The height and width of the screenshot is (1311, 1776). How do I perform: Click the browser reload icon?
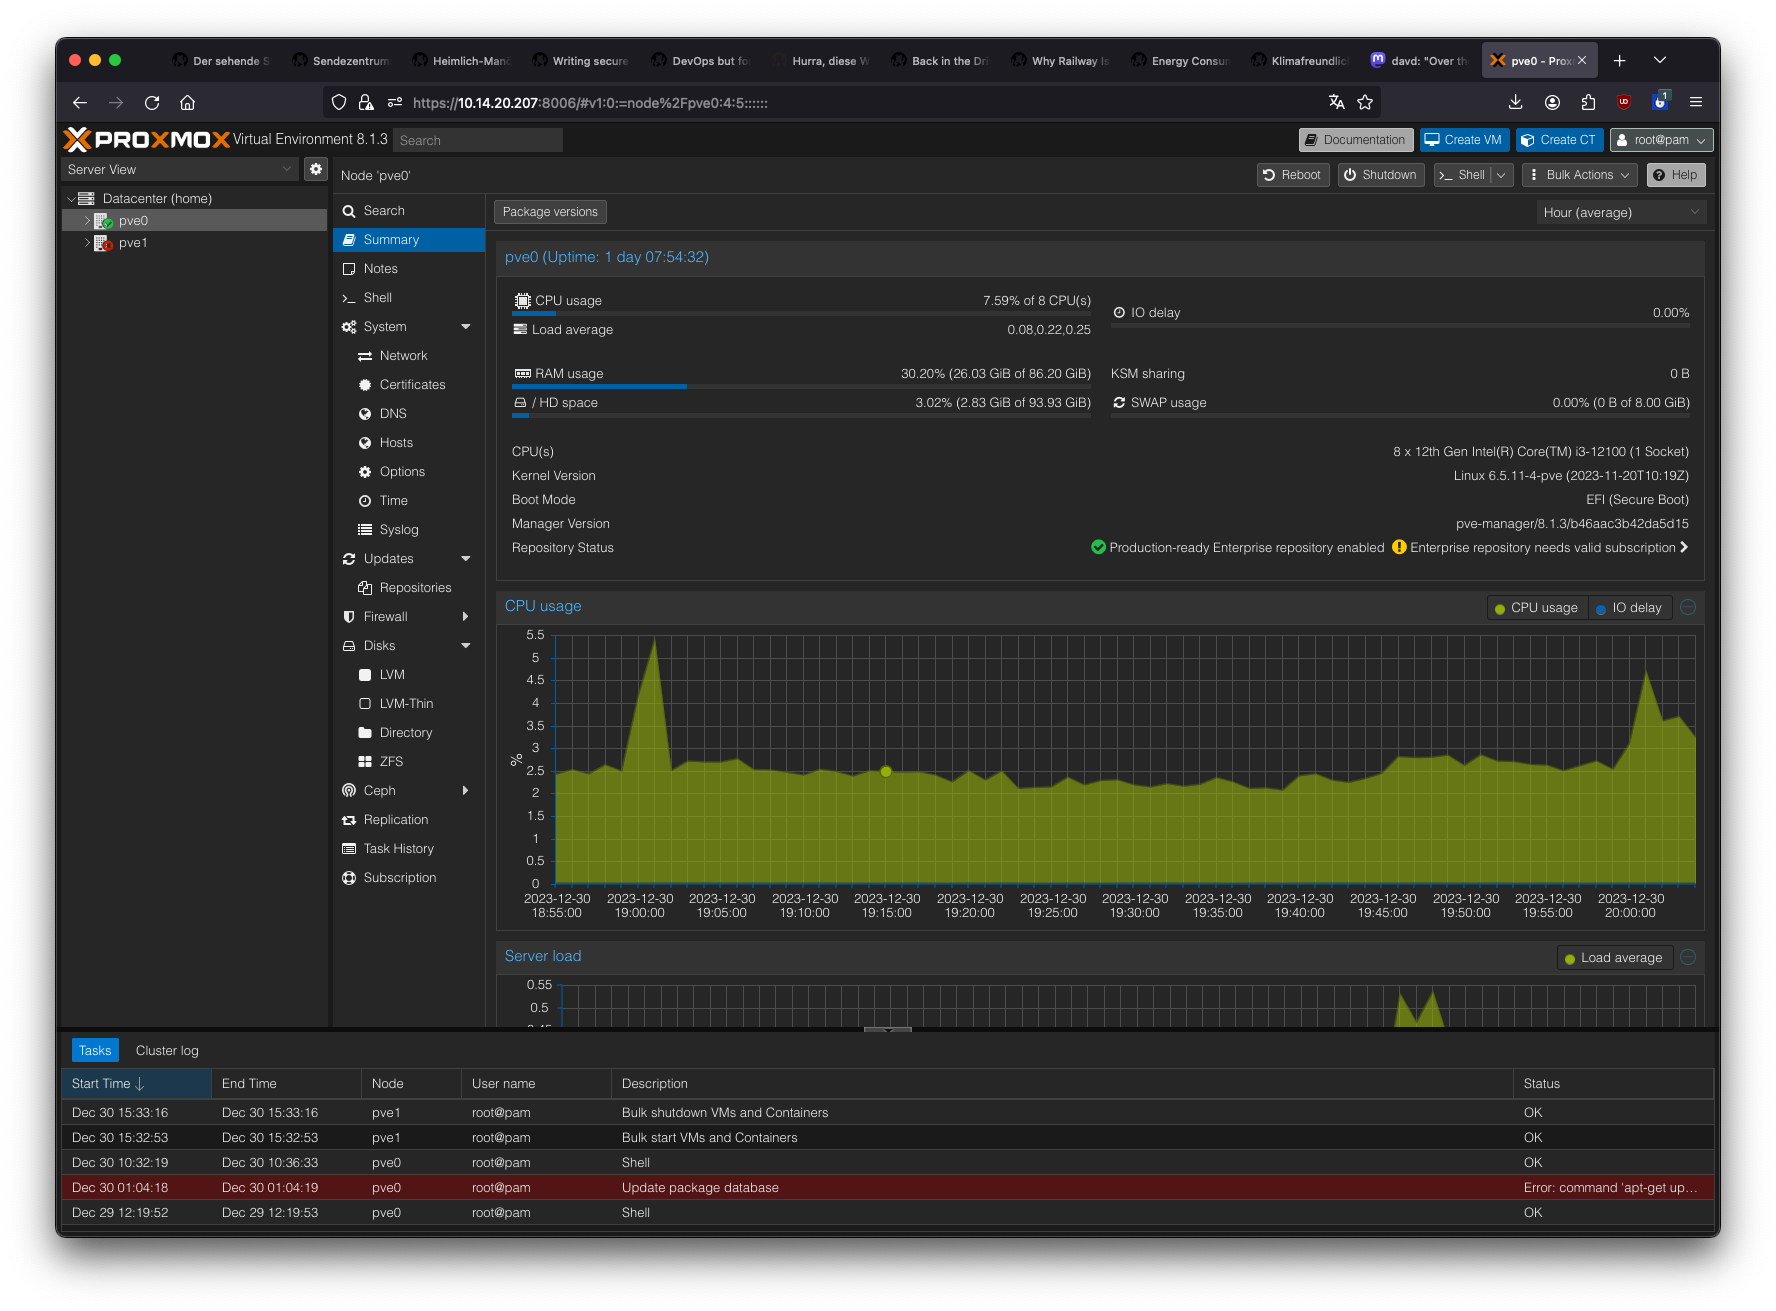(x=152, y=102)
